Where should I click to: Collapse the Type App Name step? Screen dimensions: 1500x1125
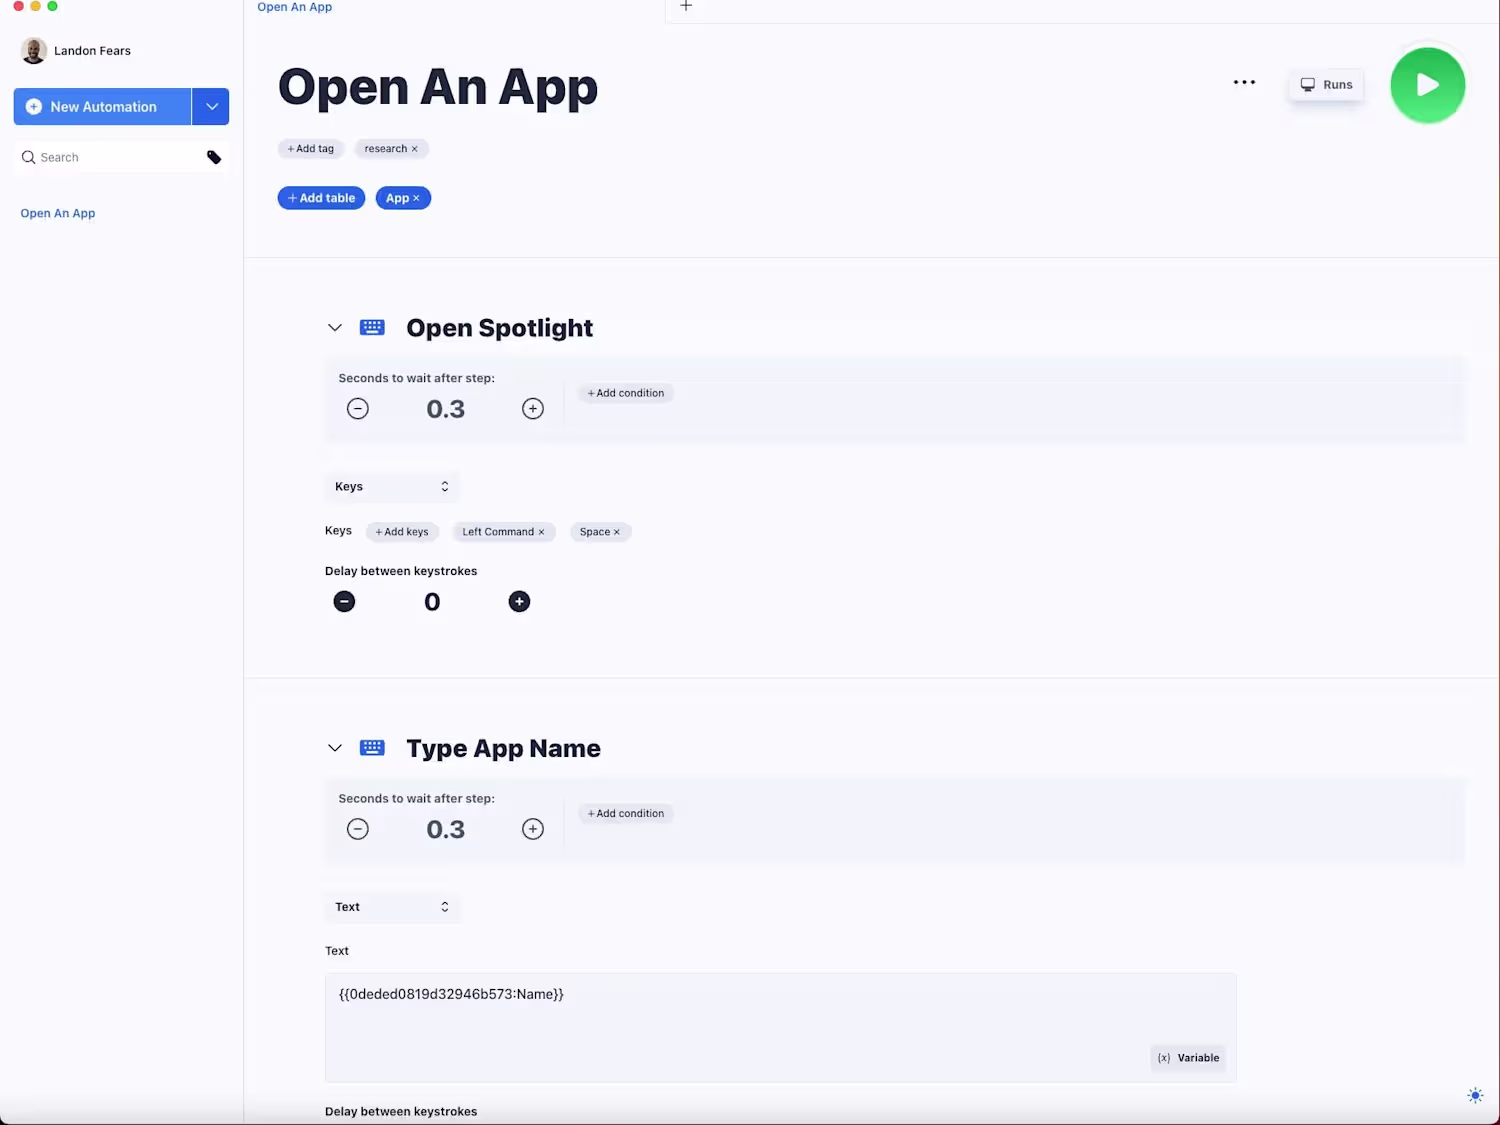[335, 748]
